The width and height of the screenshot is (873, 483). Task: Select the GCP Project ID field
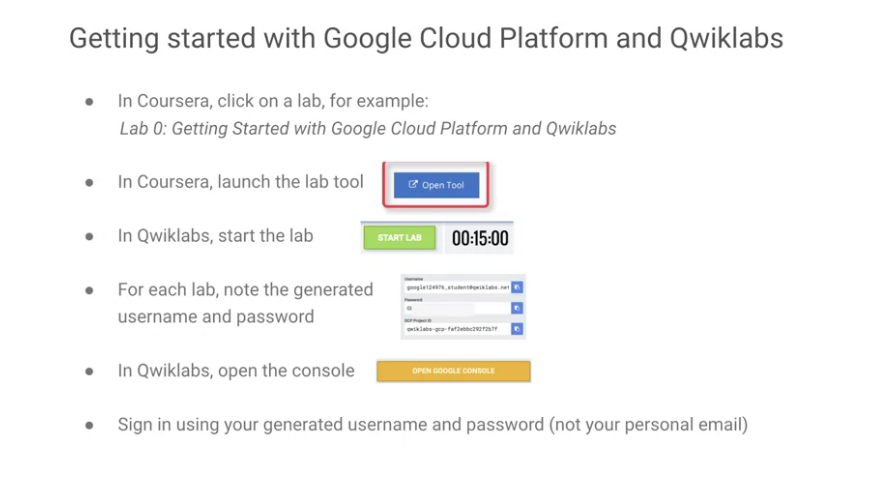(x=457, y=329)
